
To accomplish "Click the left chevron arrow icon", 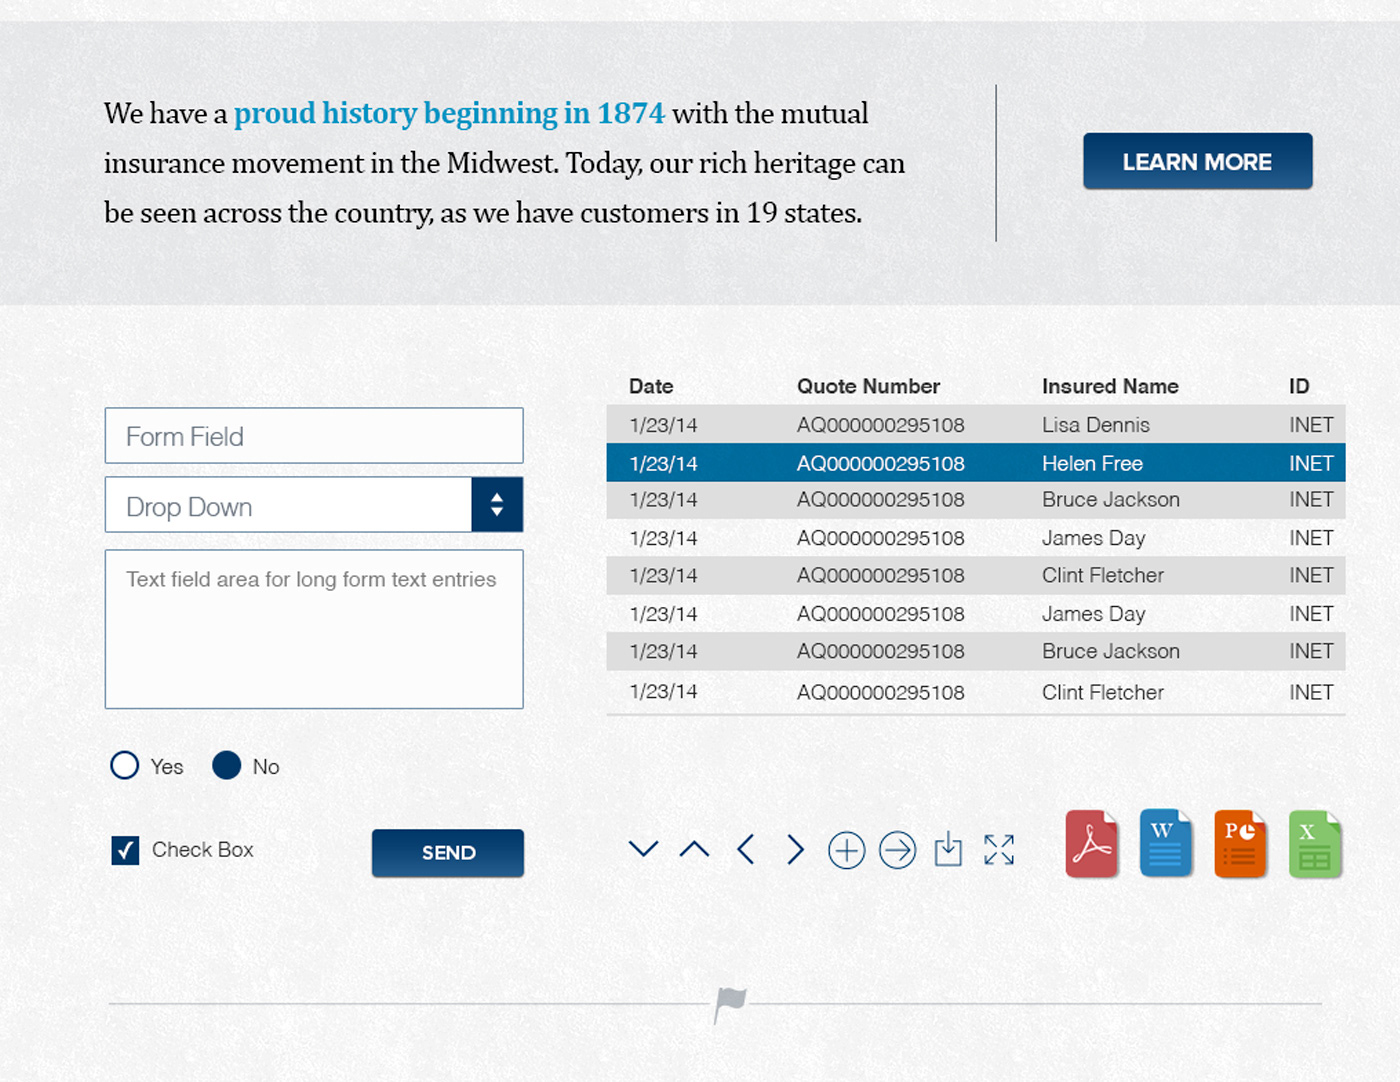I will pos(745,850).
